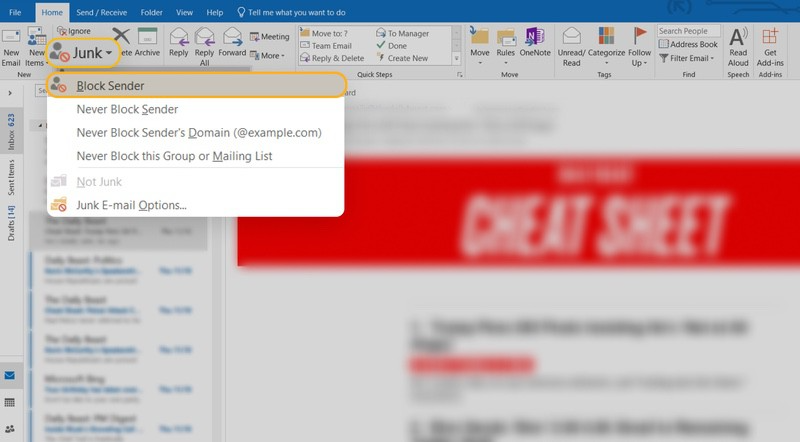The height and width of the screenshot is (442, 800).
Task: Switch to Mail view icon
Action: 10,376
